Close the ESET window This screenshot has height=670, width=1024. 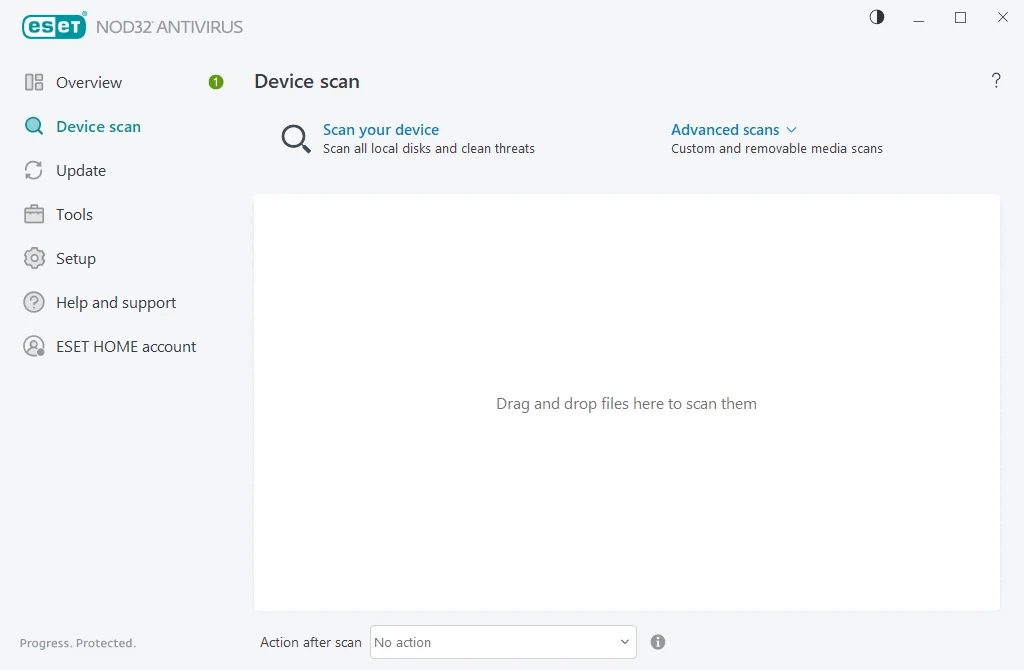tap(1003, 18)
